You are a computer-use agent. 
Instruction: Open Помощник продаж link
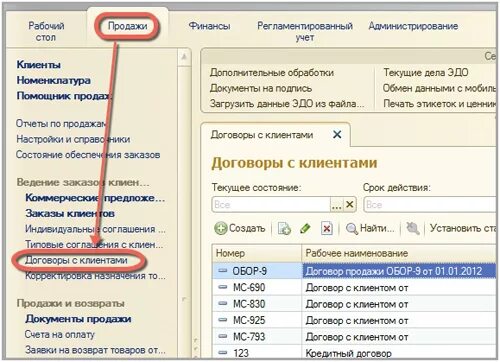pyautogui.click(x=64, y=96)
